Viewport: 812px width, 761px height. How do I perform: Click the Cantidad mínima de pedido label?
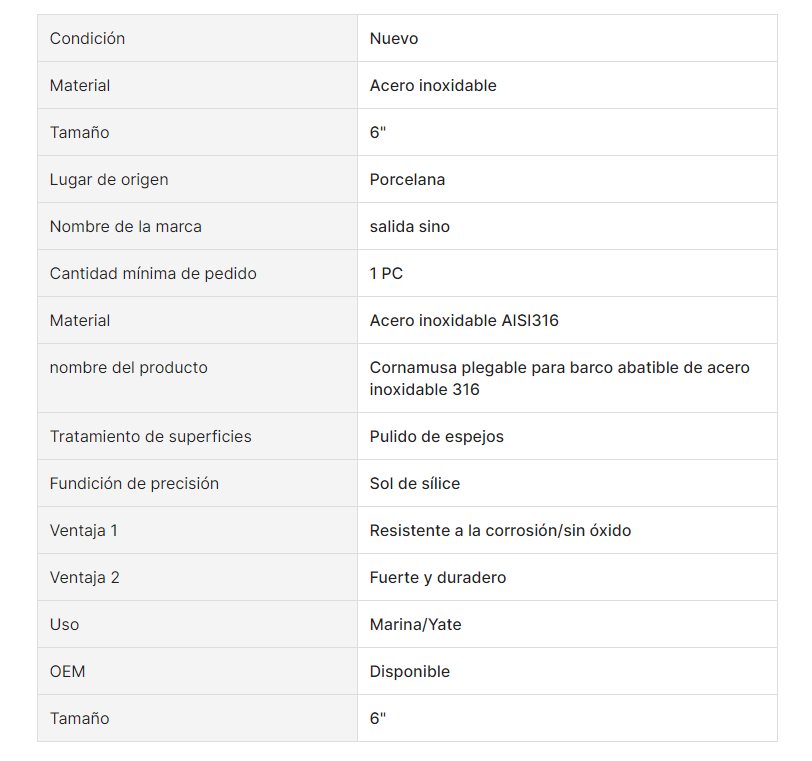point(153,273)
